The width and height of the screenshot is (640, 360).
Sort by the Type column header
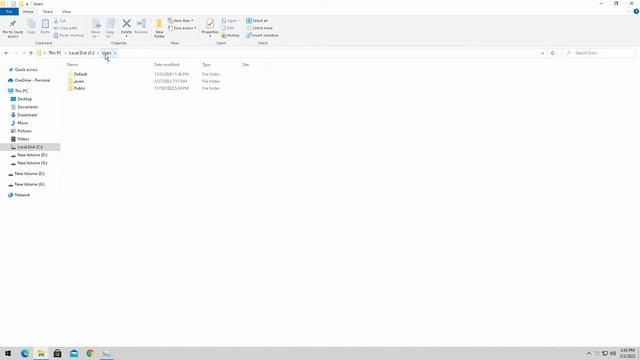[206, 64]
